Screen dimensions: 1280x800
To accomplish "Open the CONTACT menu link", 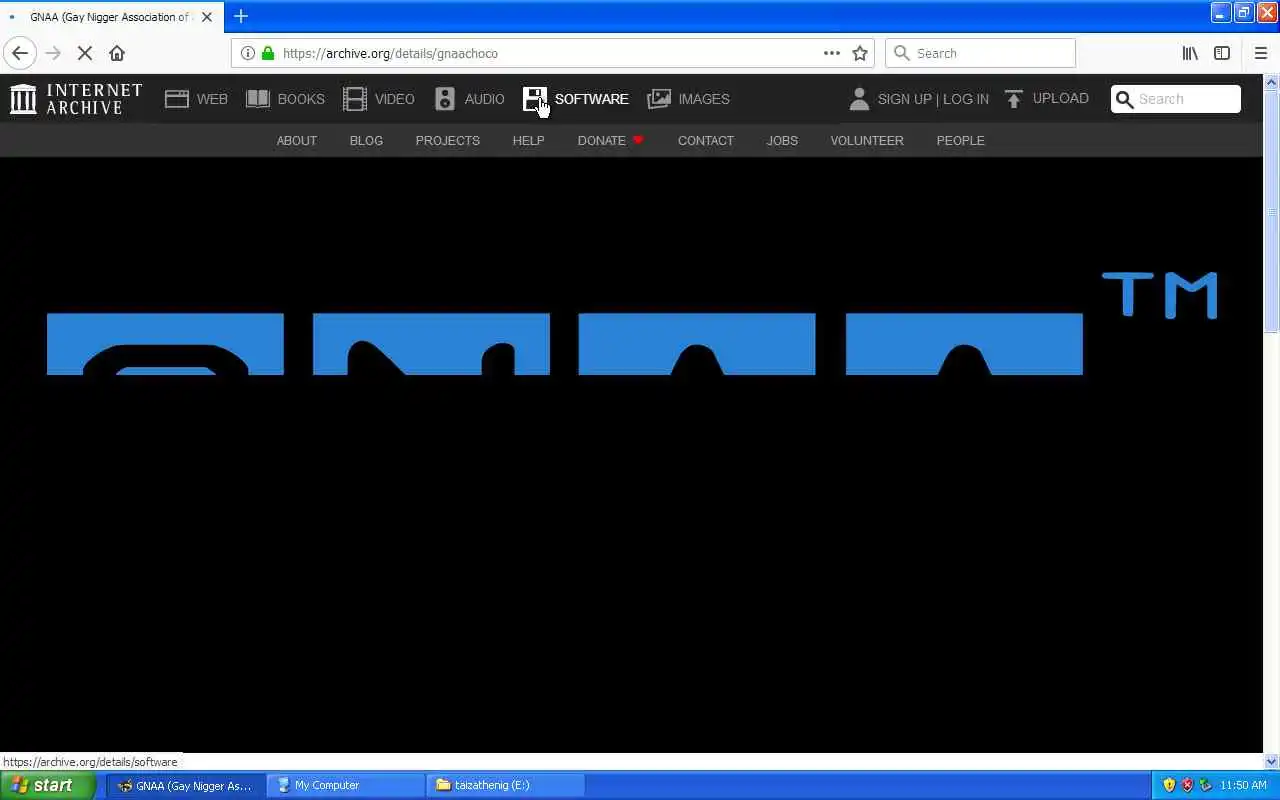I will pyautogui.click(x=706, y=140).
